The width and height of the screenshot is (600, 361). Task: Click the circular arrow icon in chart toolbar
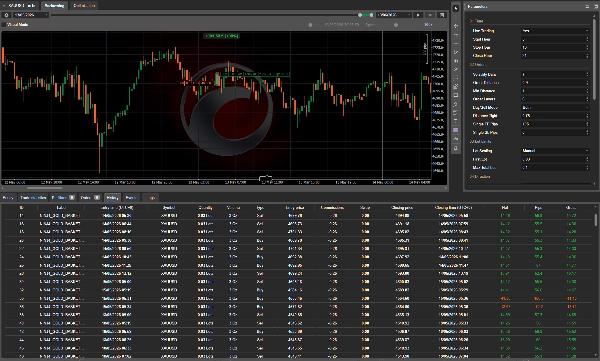(455, 104)
